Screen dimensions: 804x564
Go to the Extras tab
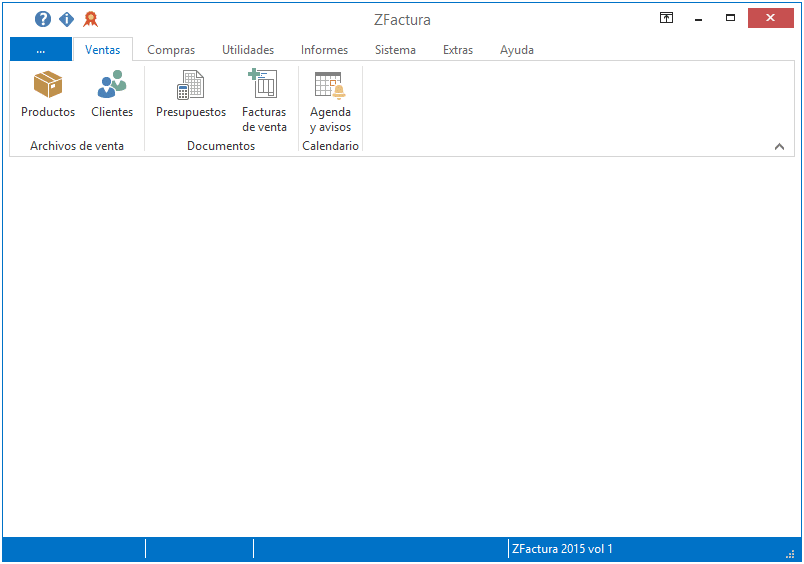[458, 50]
